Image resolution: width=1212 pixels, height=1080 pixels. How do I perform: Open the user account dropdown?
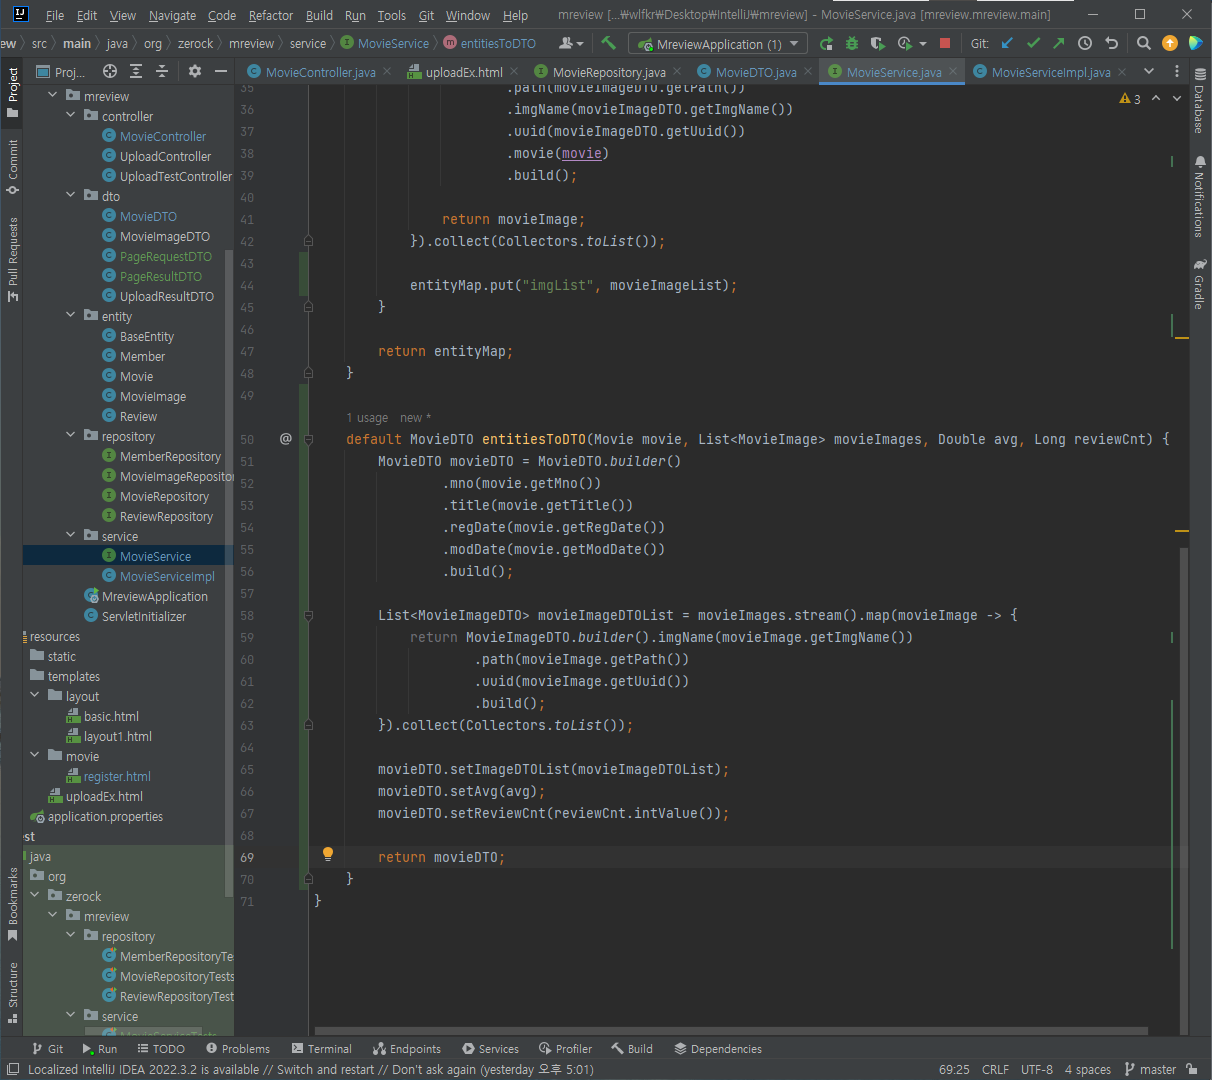click(571, 43)
